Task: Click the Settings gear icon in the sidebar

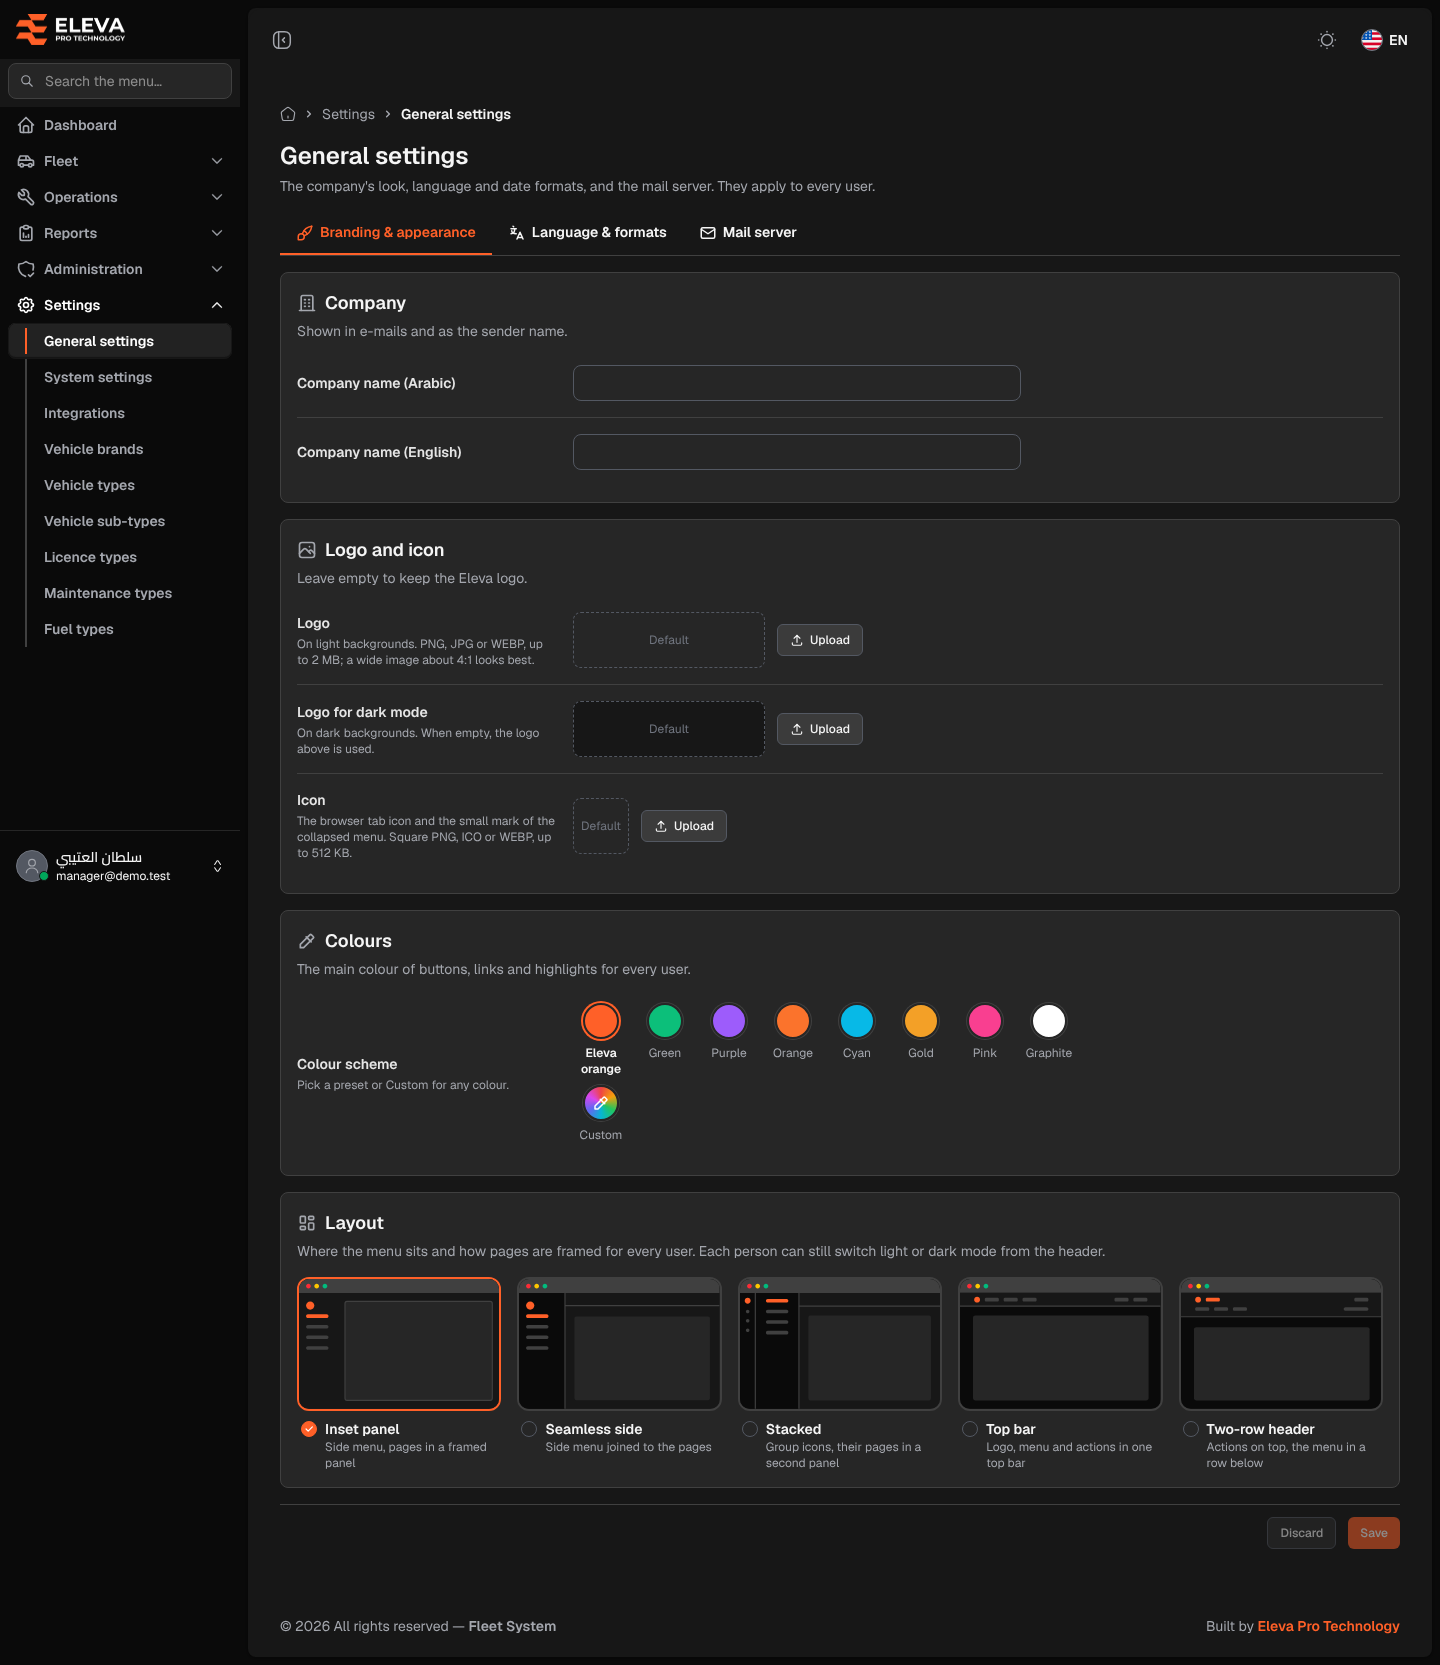Action: tap(26, 305)
